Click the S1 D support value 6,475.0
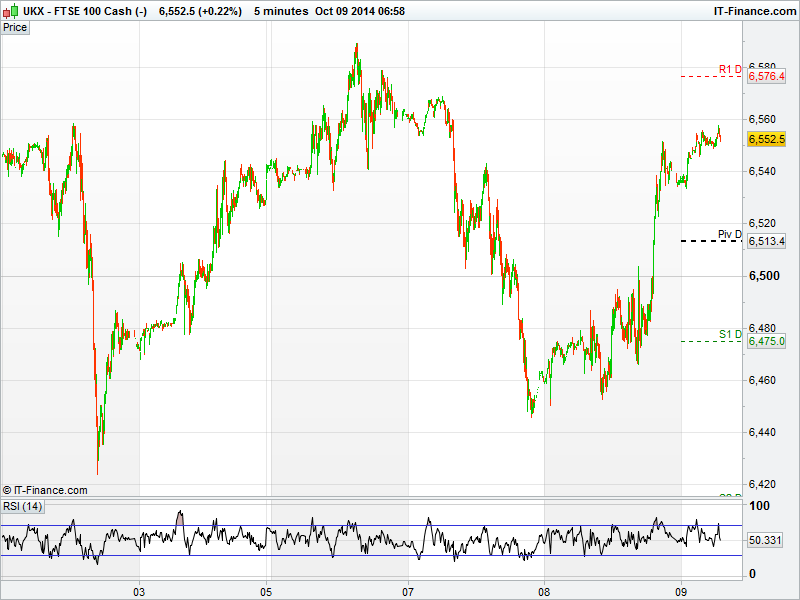Viewport: 800px width, 600px height. coord(767,341)
